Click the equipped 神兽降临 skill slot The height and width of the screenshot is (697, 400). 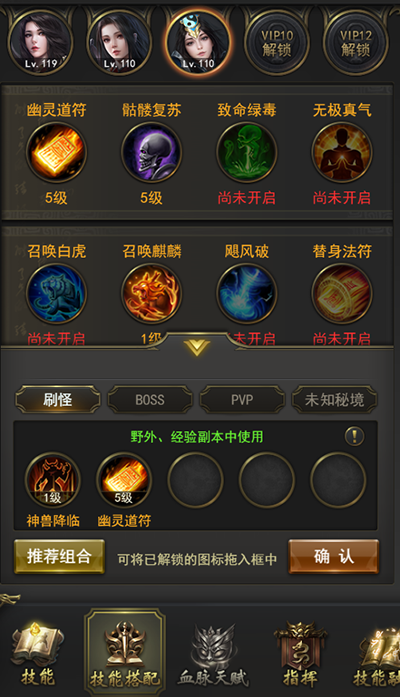pyautogui.click(x=53, y=480)
